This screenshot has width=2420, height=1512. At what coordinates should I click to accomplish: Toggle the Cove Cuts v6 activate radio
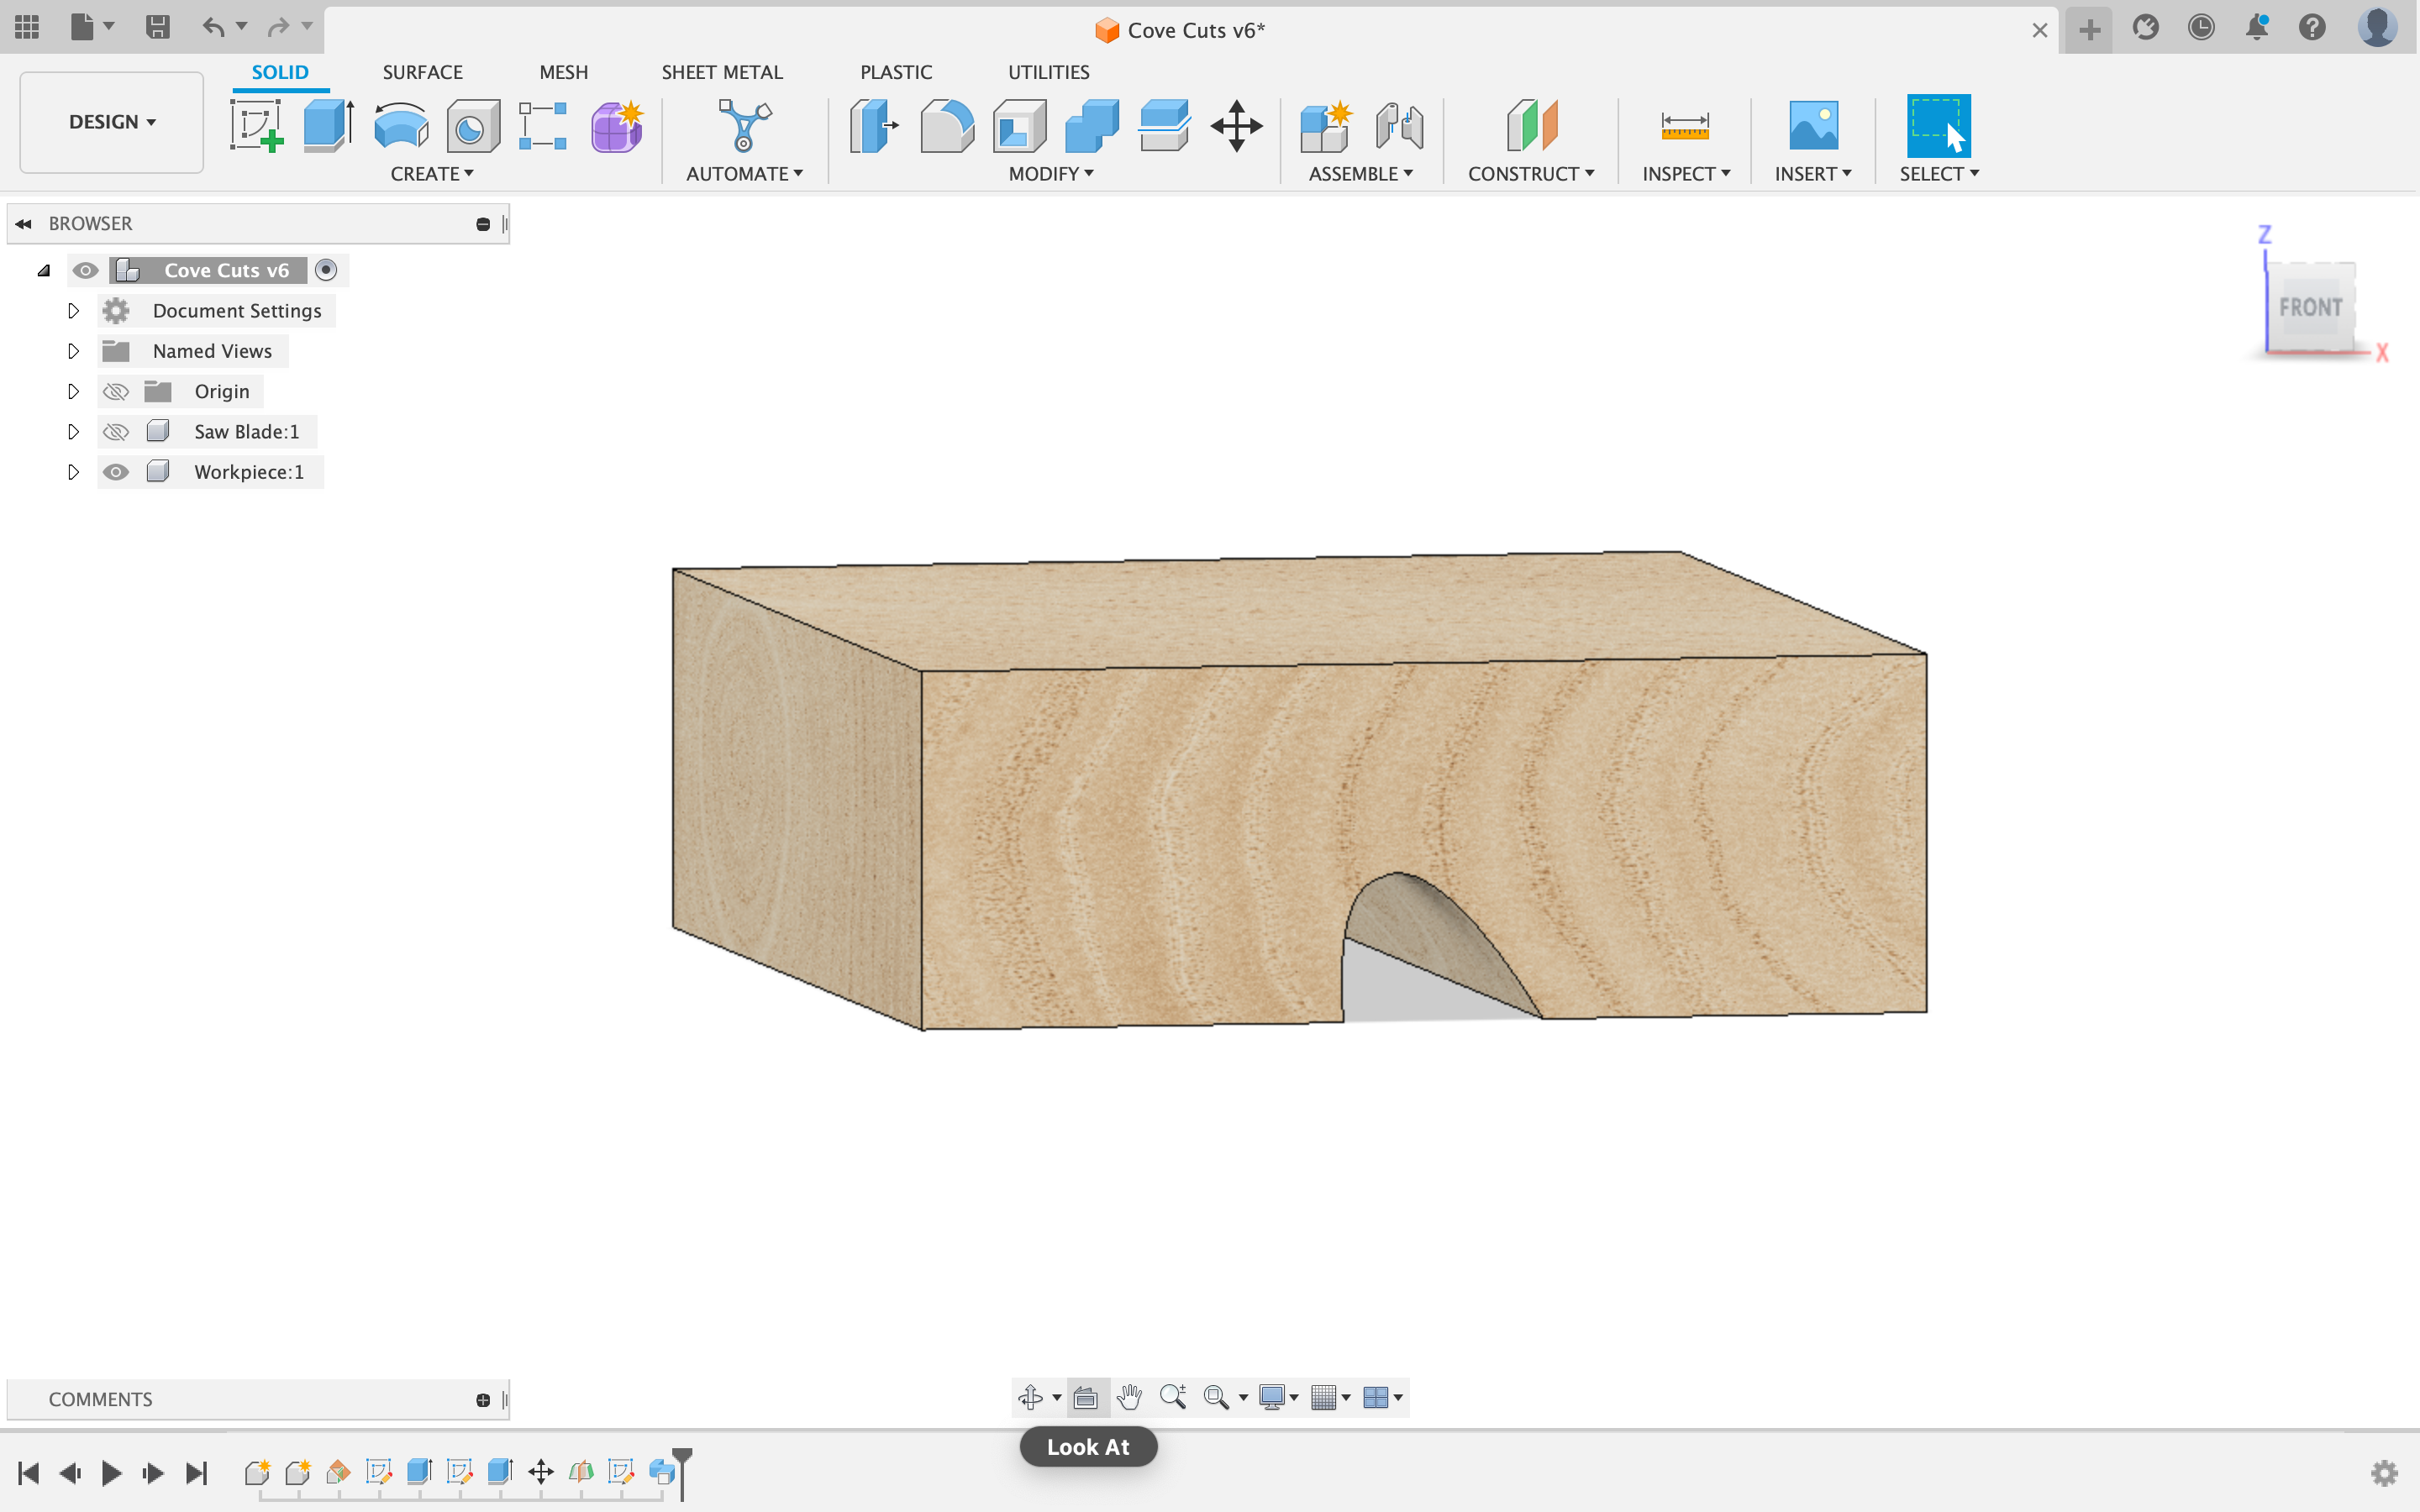[326, 270]
